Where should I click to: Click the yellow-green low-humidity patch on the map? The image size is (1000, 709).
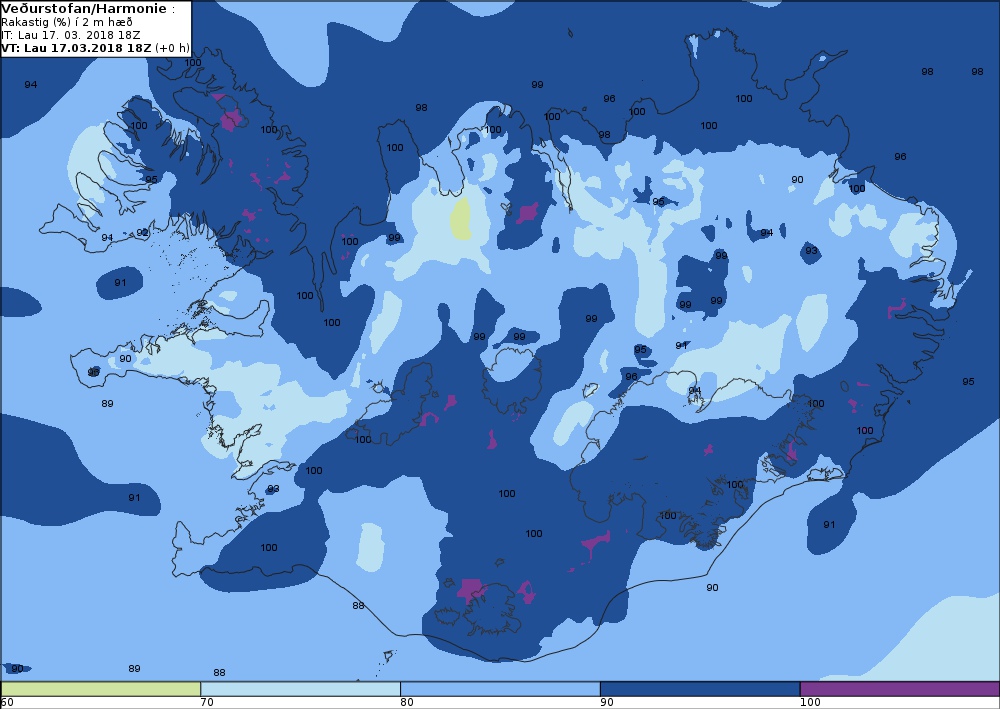click(461, 219)
